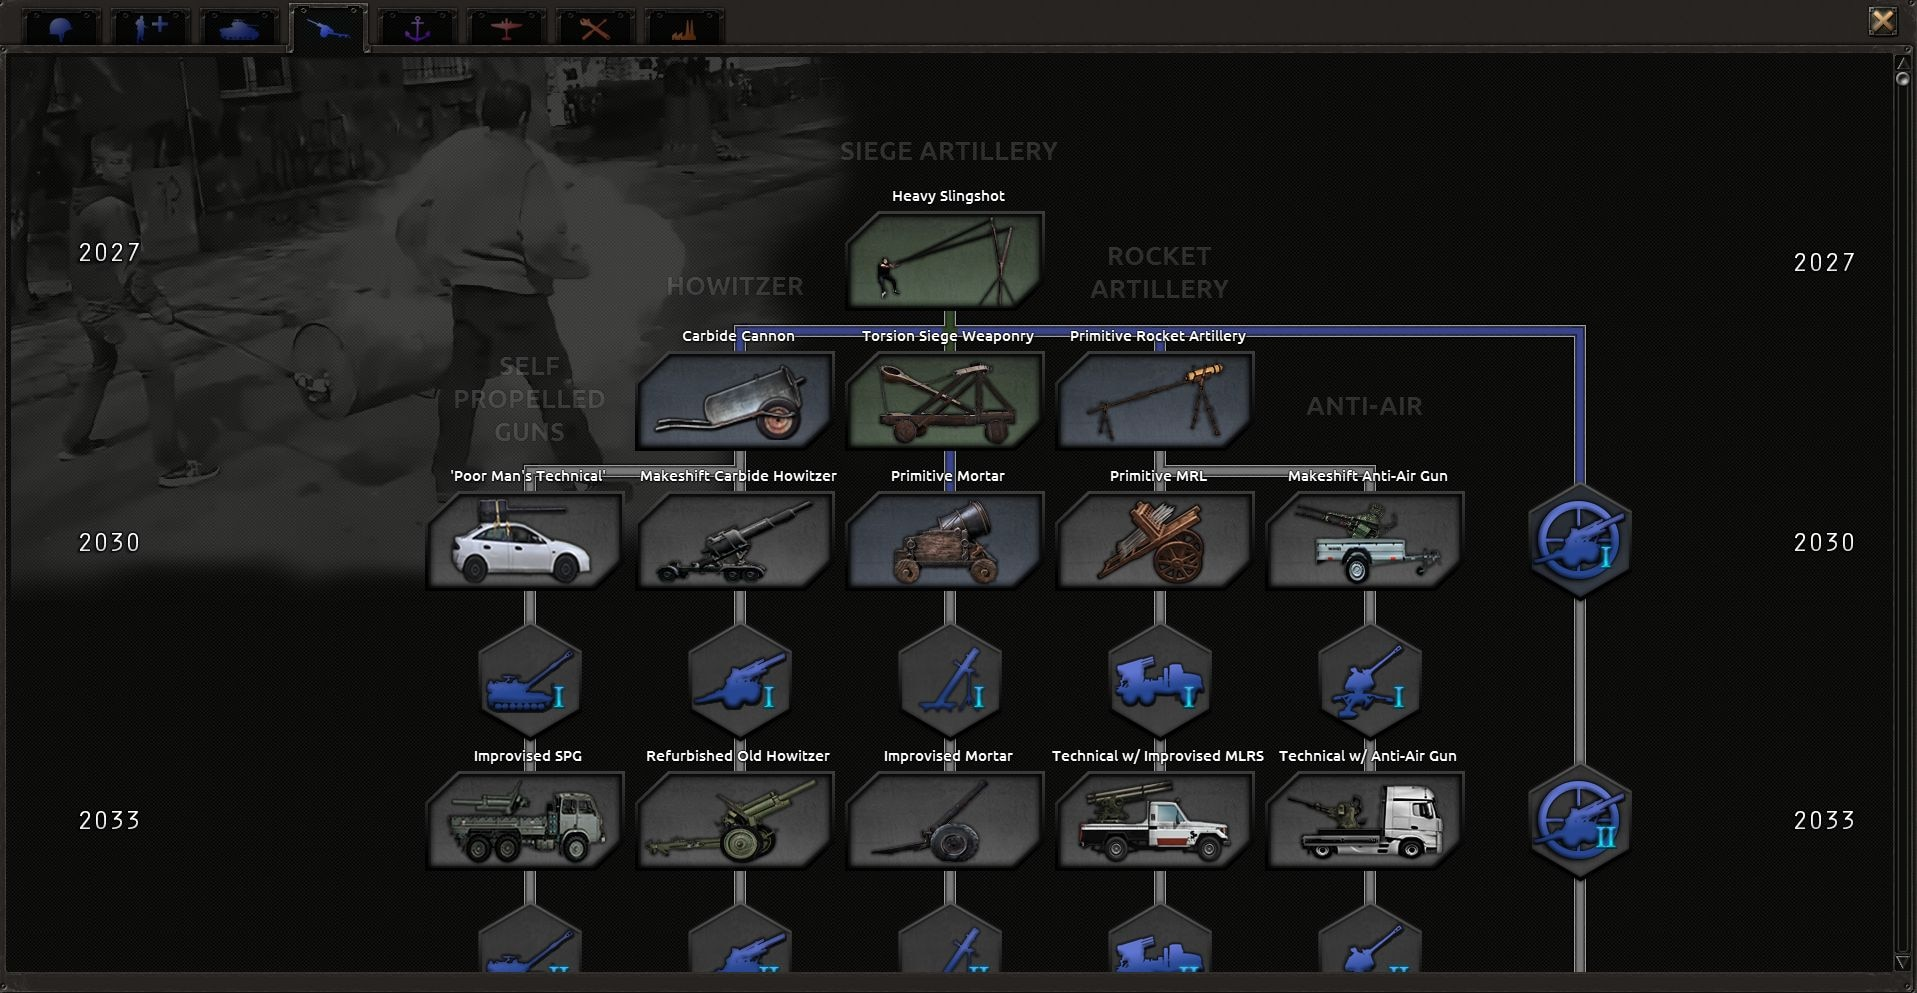Click the ANTI-AIR category heading
This screenshot has height=993, width=1917.
[x=1364, y=406]
